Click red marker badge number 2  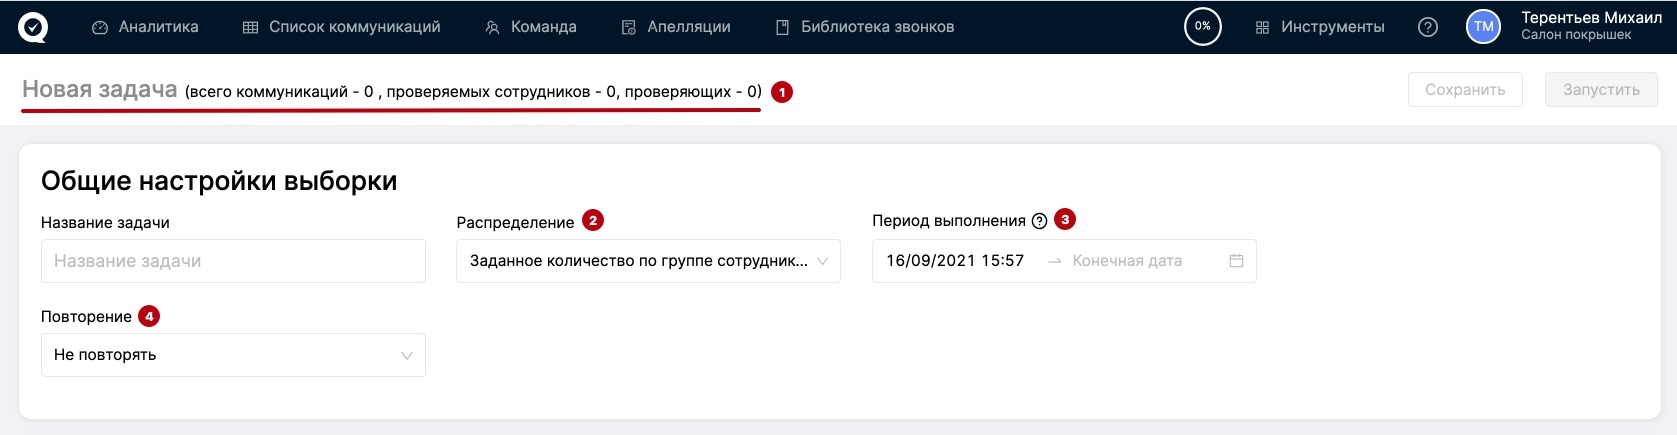(x=593, y=220)
